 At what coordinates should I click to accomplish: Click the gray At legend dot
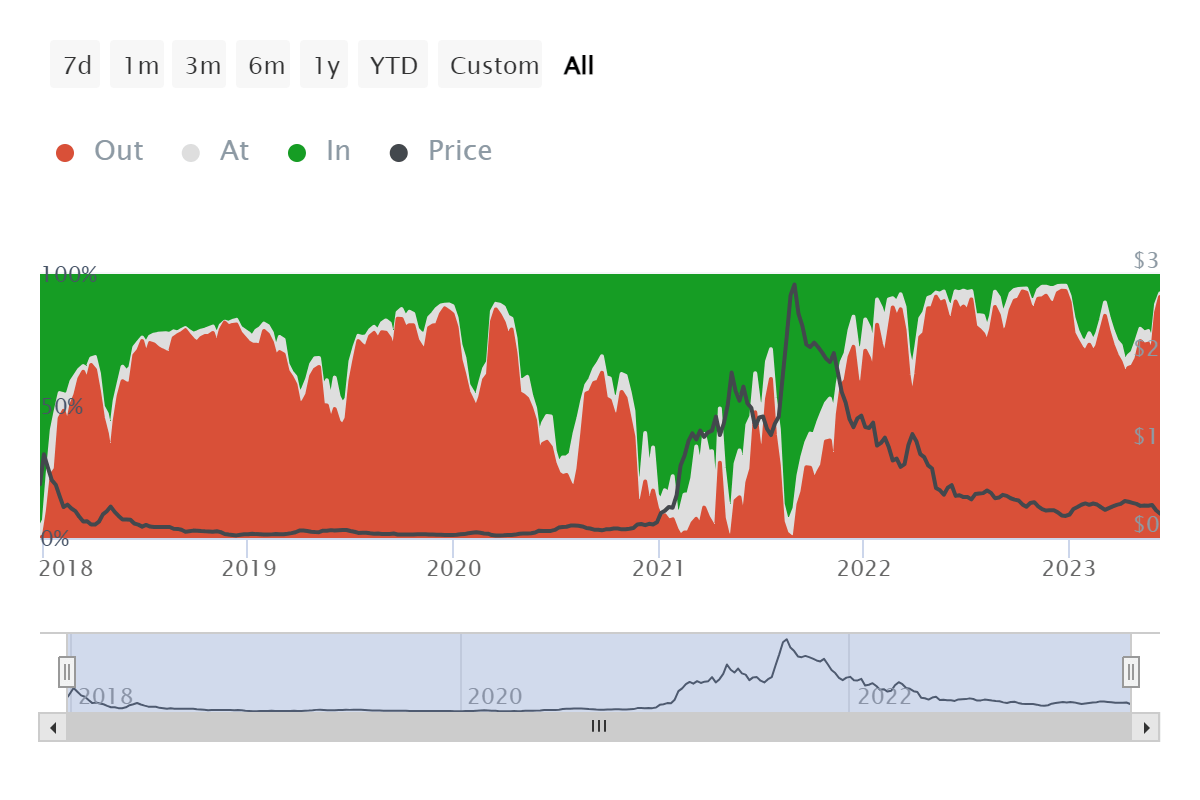pyautogui.click(x=191, y=151)
